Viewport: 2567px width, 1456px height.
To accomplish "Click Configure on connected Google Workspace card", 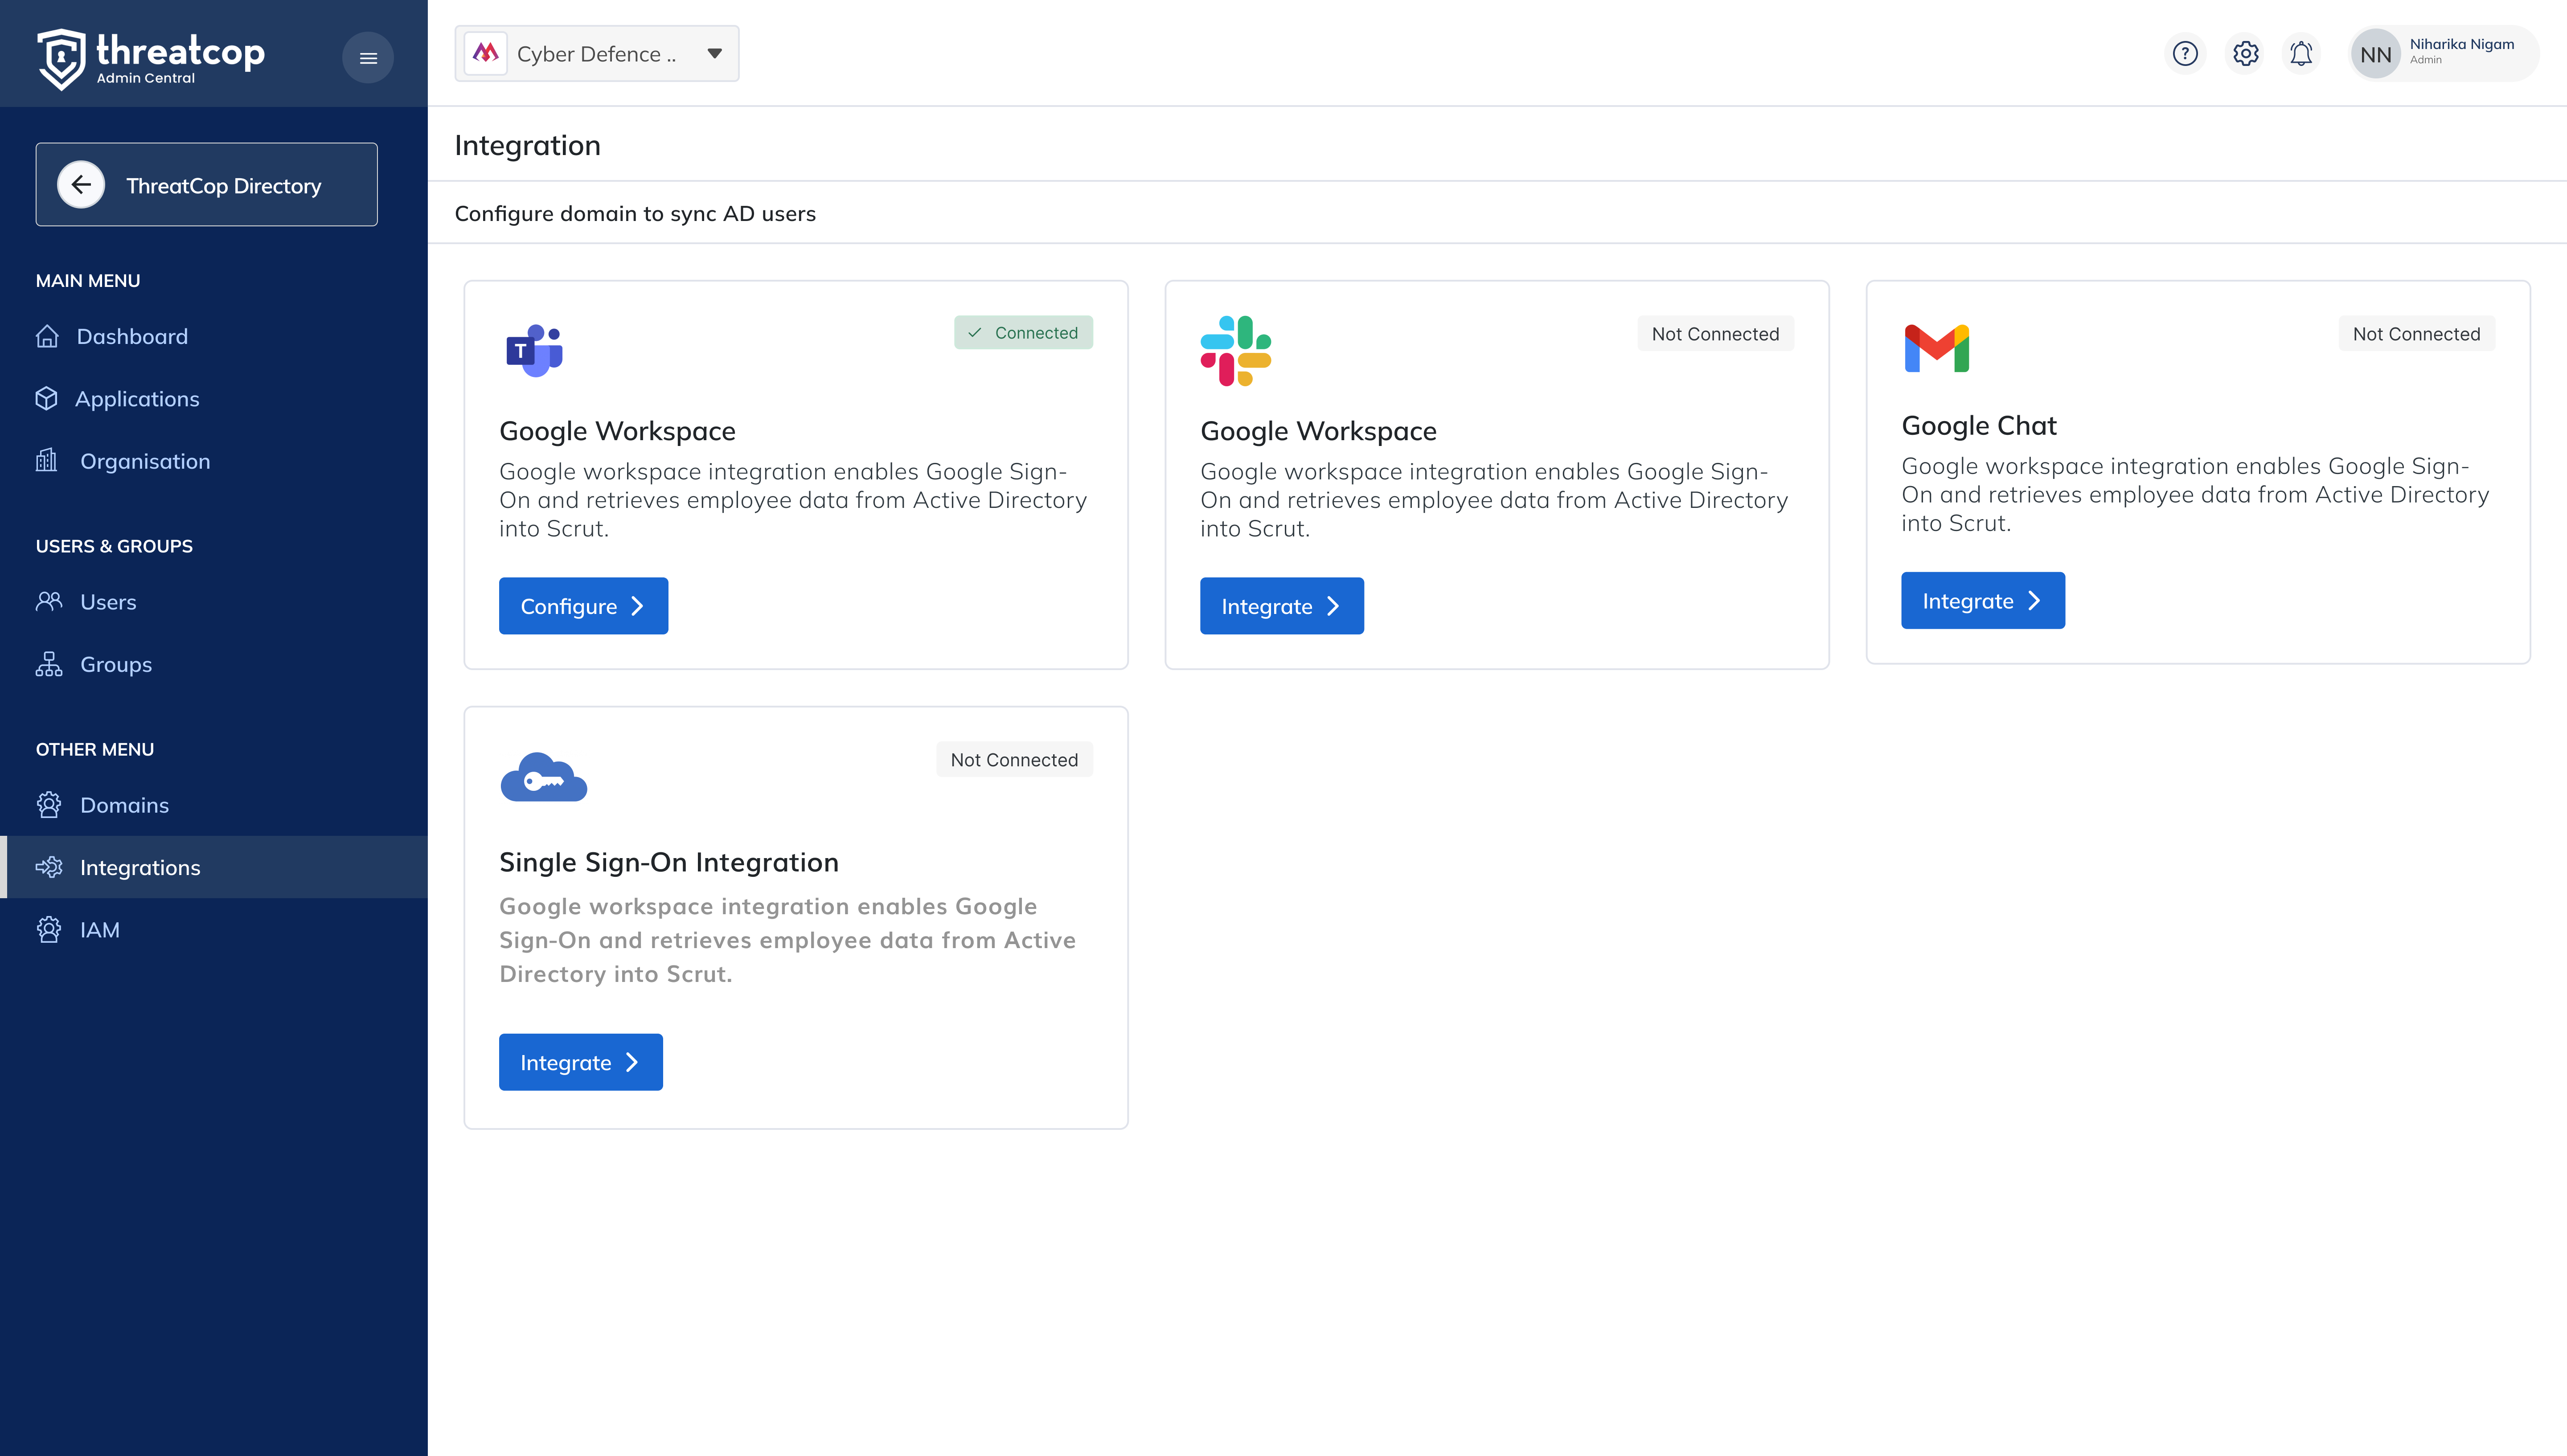I will [583, 606].
